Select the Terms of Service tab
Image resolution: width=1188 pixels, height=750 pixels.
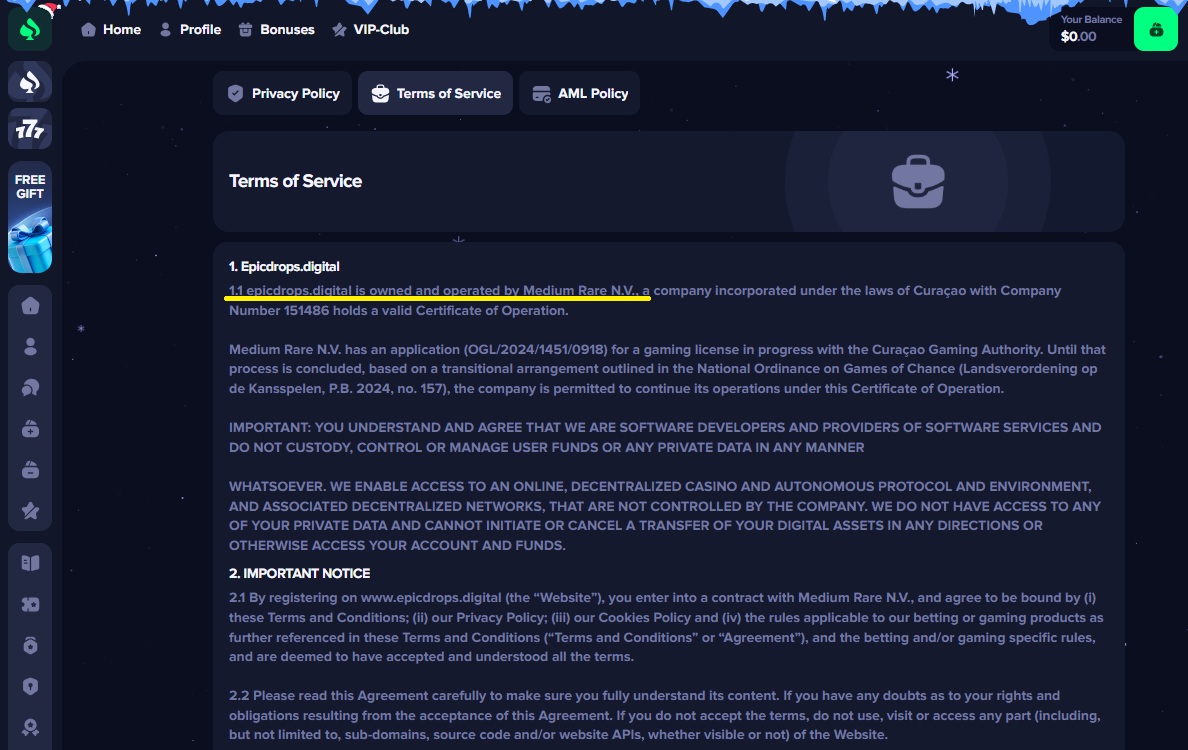pos(436,93)
